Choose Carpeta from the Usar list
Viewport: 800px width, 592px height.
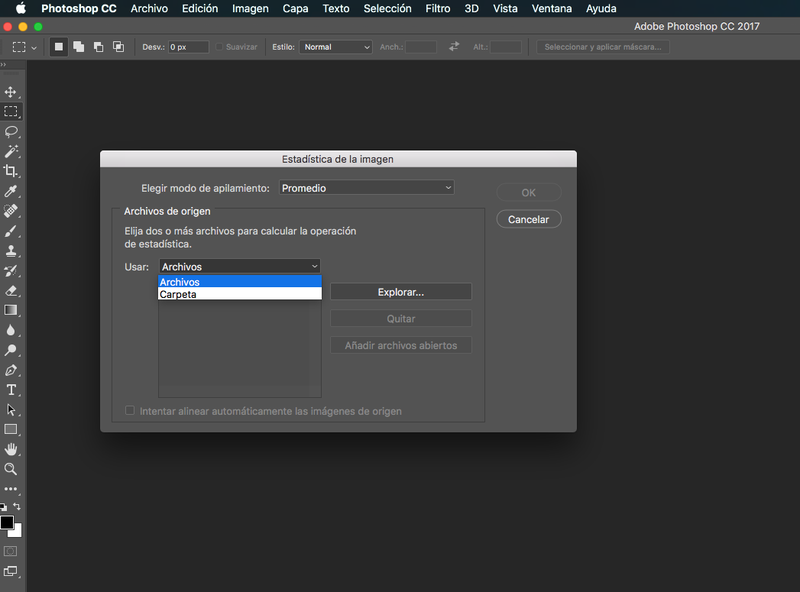(240, 294)
